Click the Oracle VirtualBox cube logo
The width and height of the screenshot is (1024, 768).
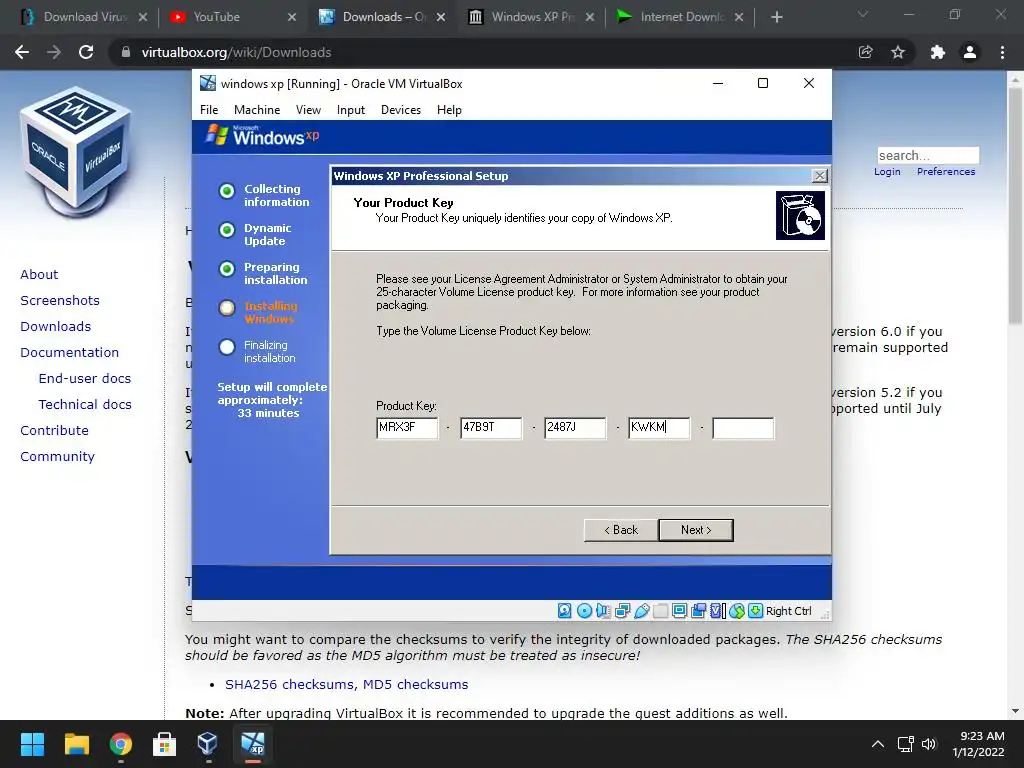coord(75,152)
